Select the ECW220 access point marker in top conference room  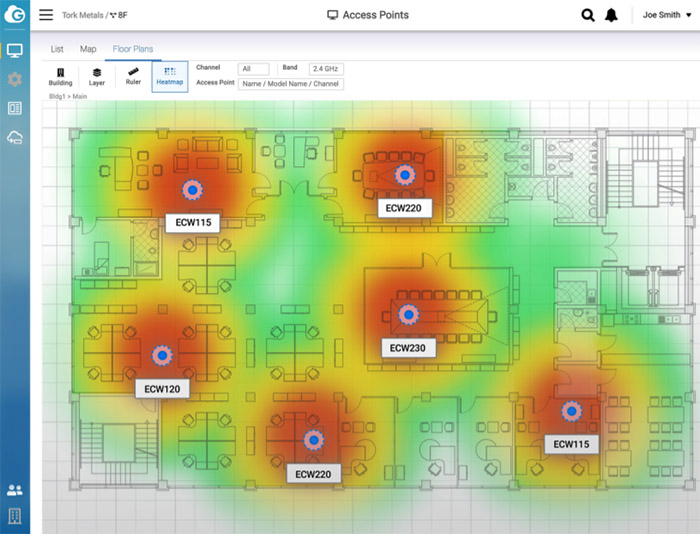tap(405, 175)
